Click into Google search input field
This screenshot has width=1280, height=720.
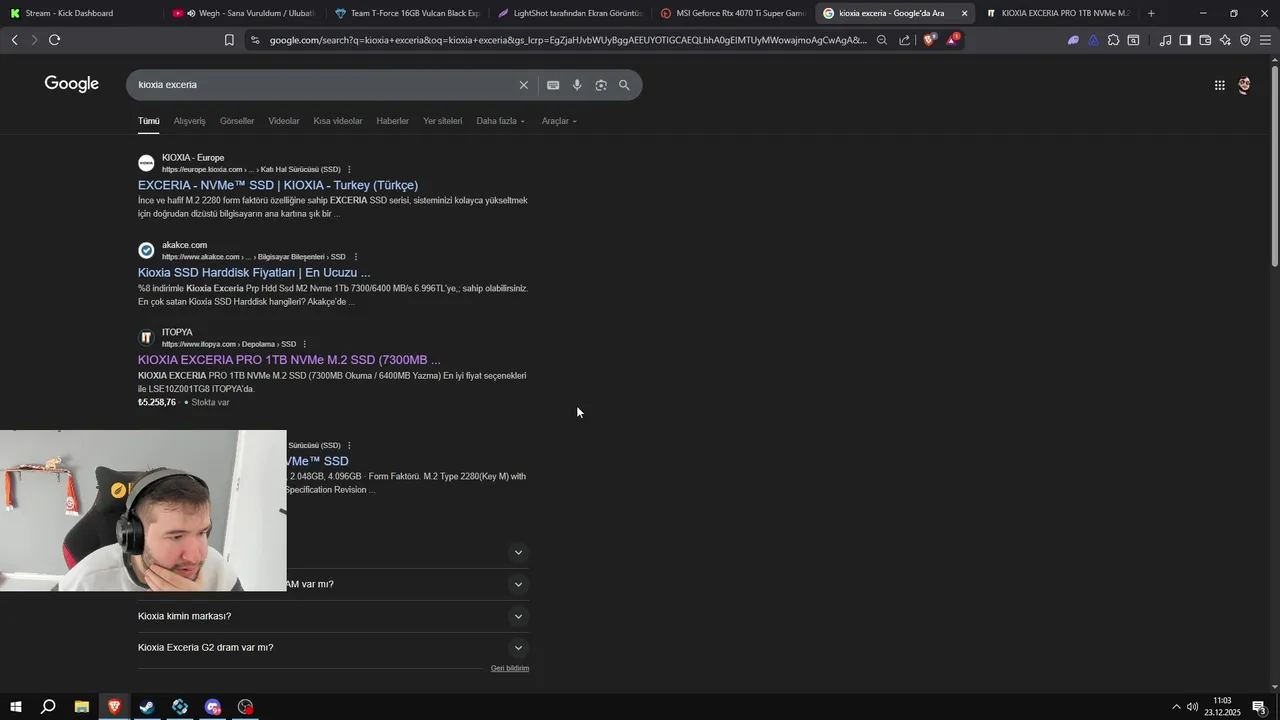point(325,85)
